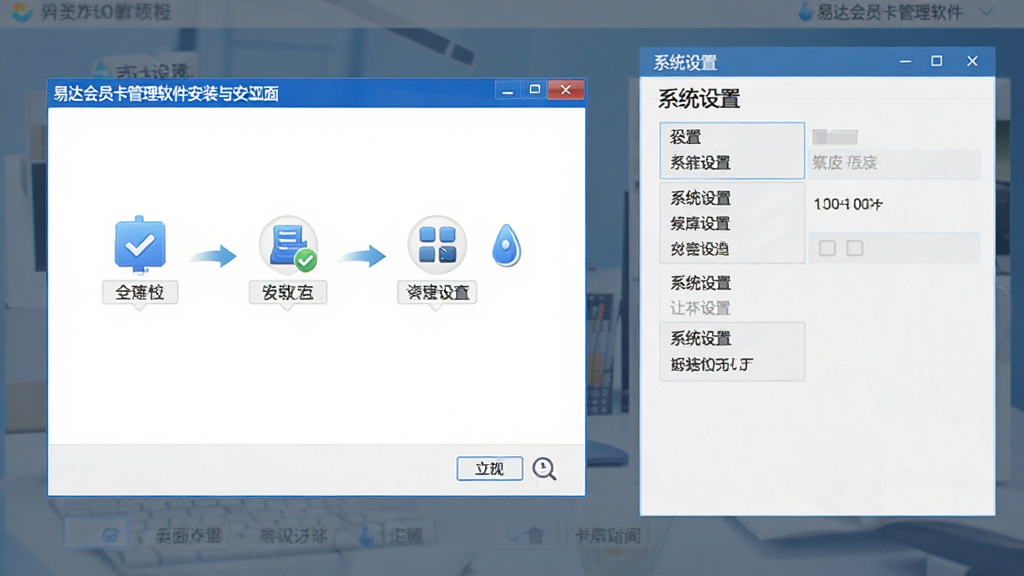Click the 发致查 label under the second step
This screenshot has width=1024, height=576.
(288, 292)
